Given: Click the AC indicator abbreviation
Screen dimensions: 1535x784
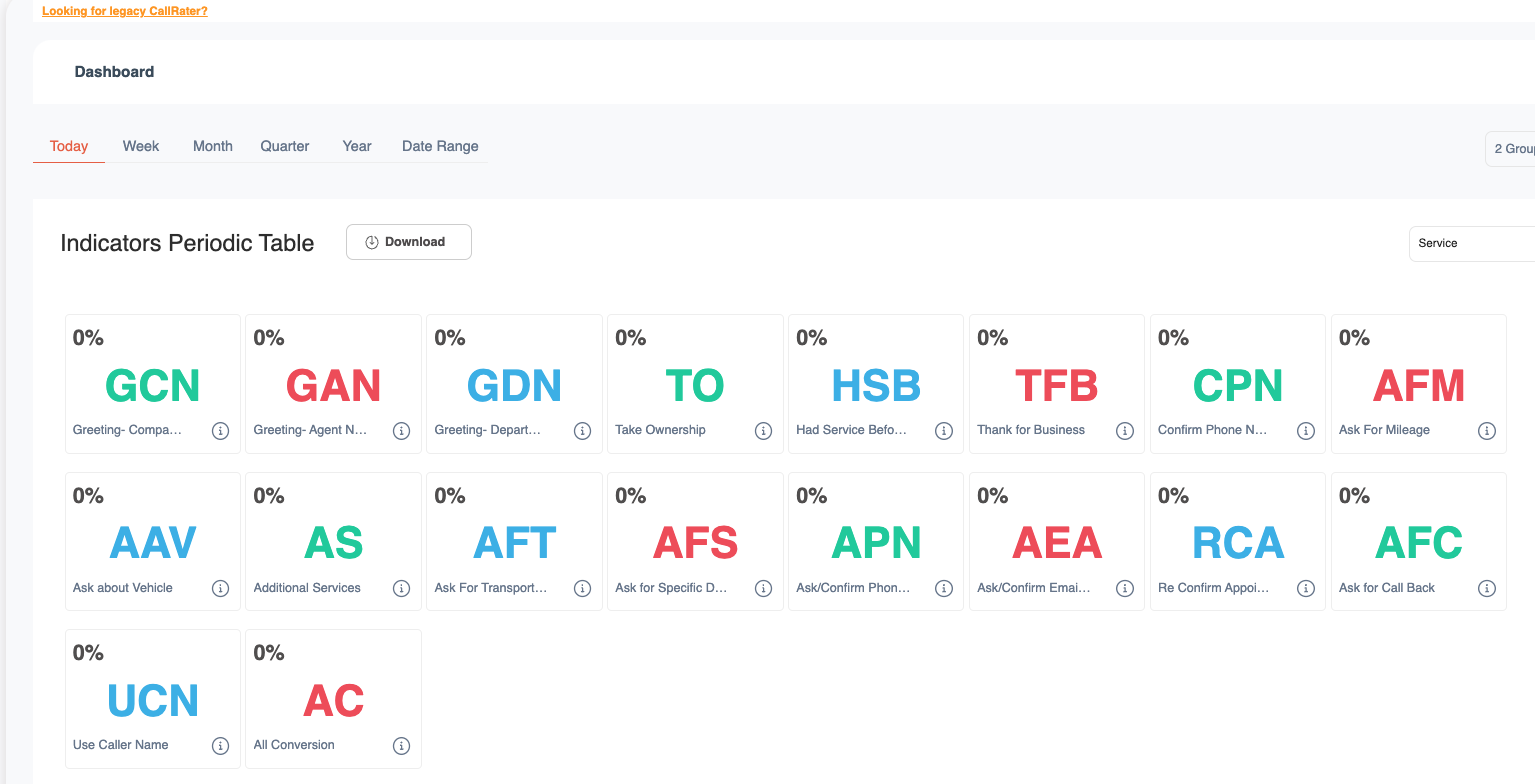Looking at the screenshot, I should [334, 701].
